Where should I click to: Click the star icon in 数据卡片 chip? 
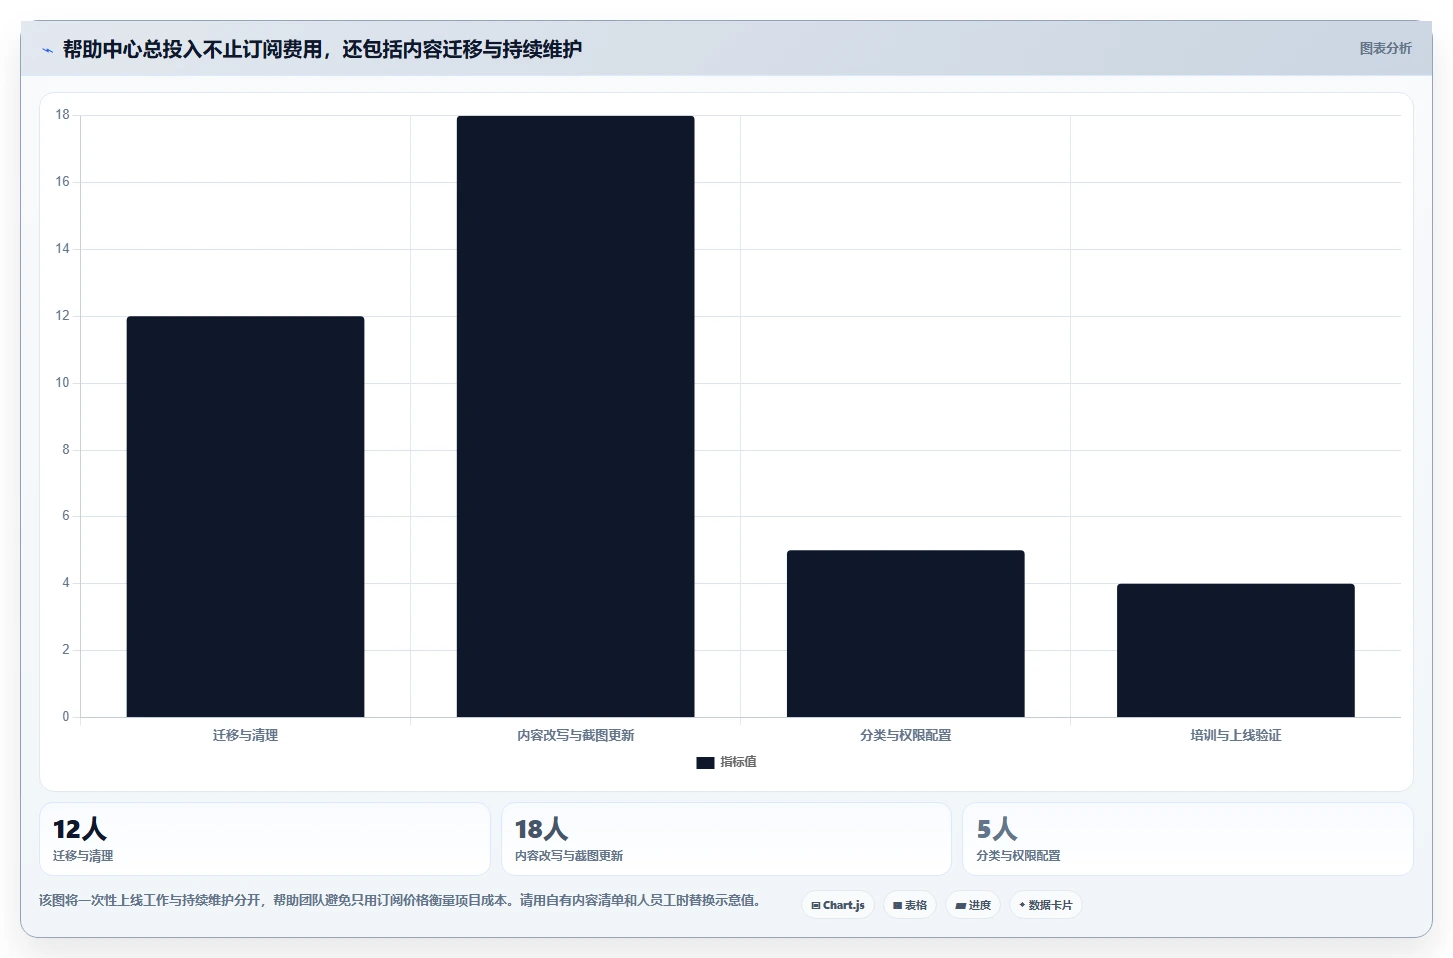[1022, 905]
